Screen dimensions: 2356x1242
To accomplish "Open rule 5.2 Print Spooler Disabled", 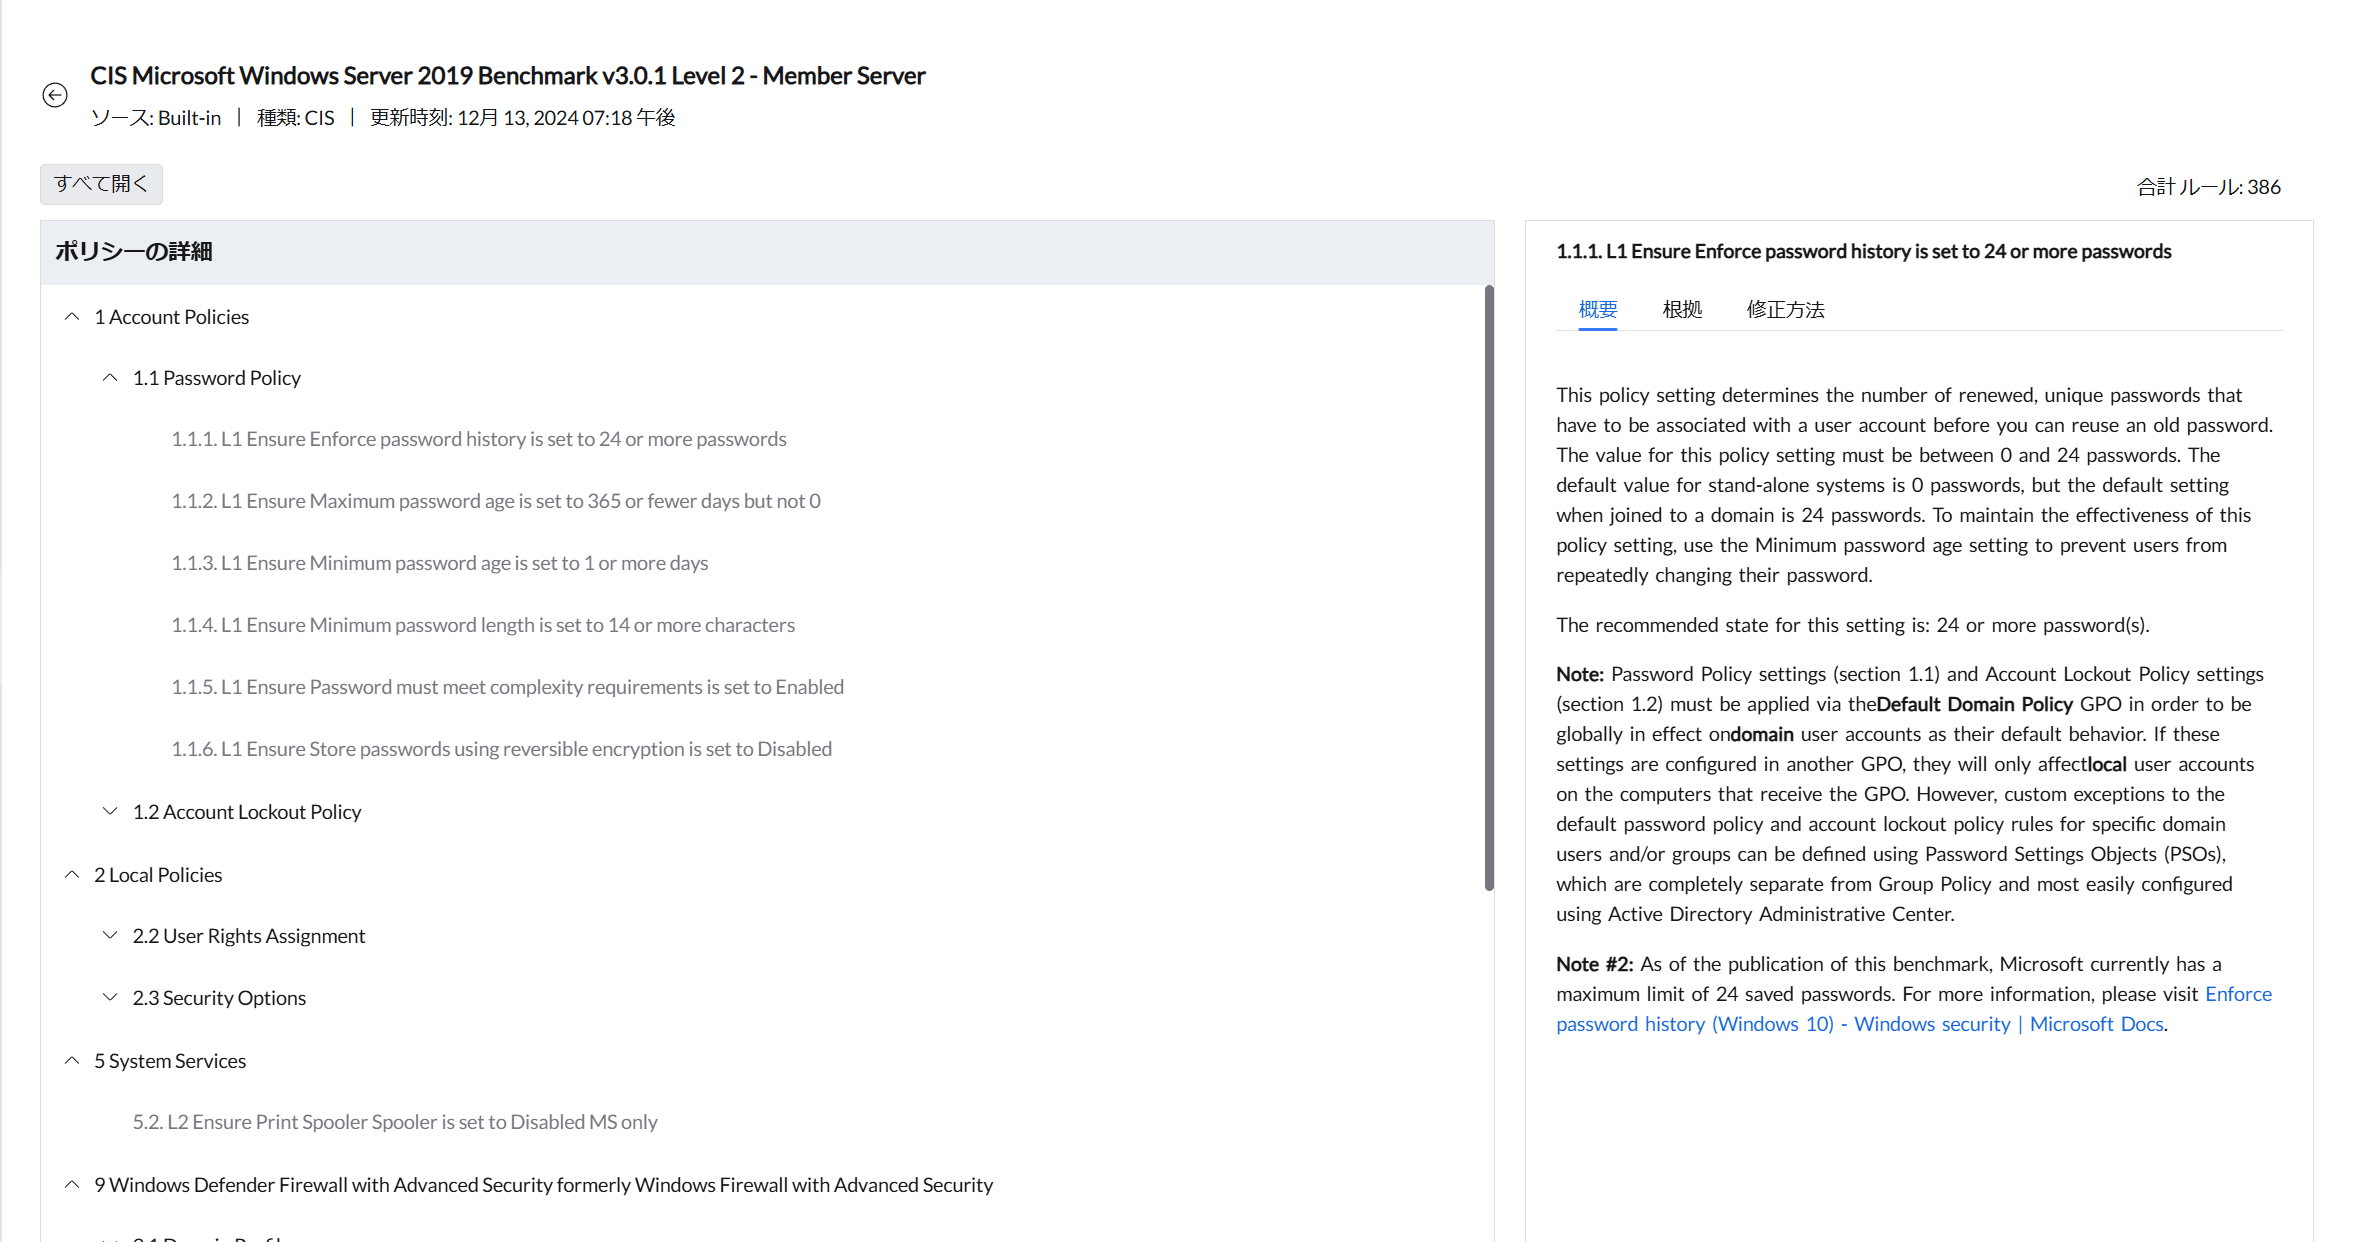I will (x=394, y=1122).
